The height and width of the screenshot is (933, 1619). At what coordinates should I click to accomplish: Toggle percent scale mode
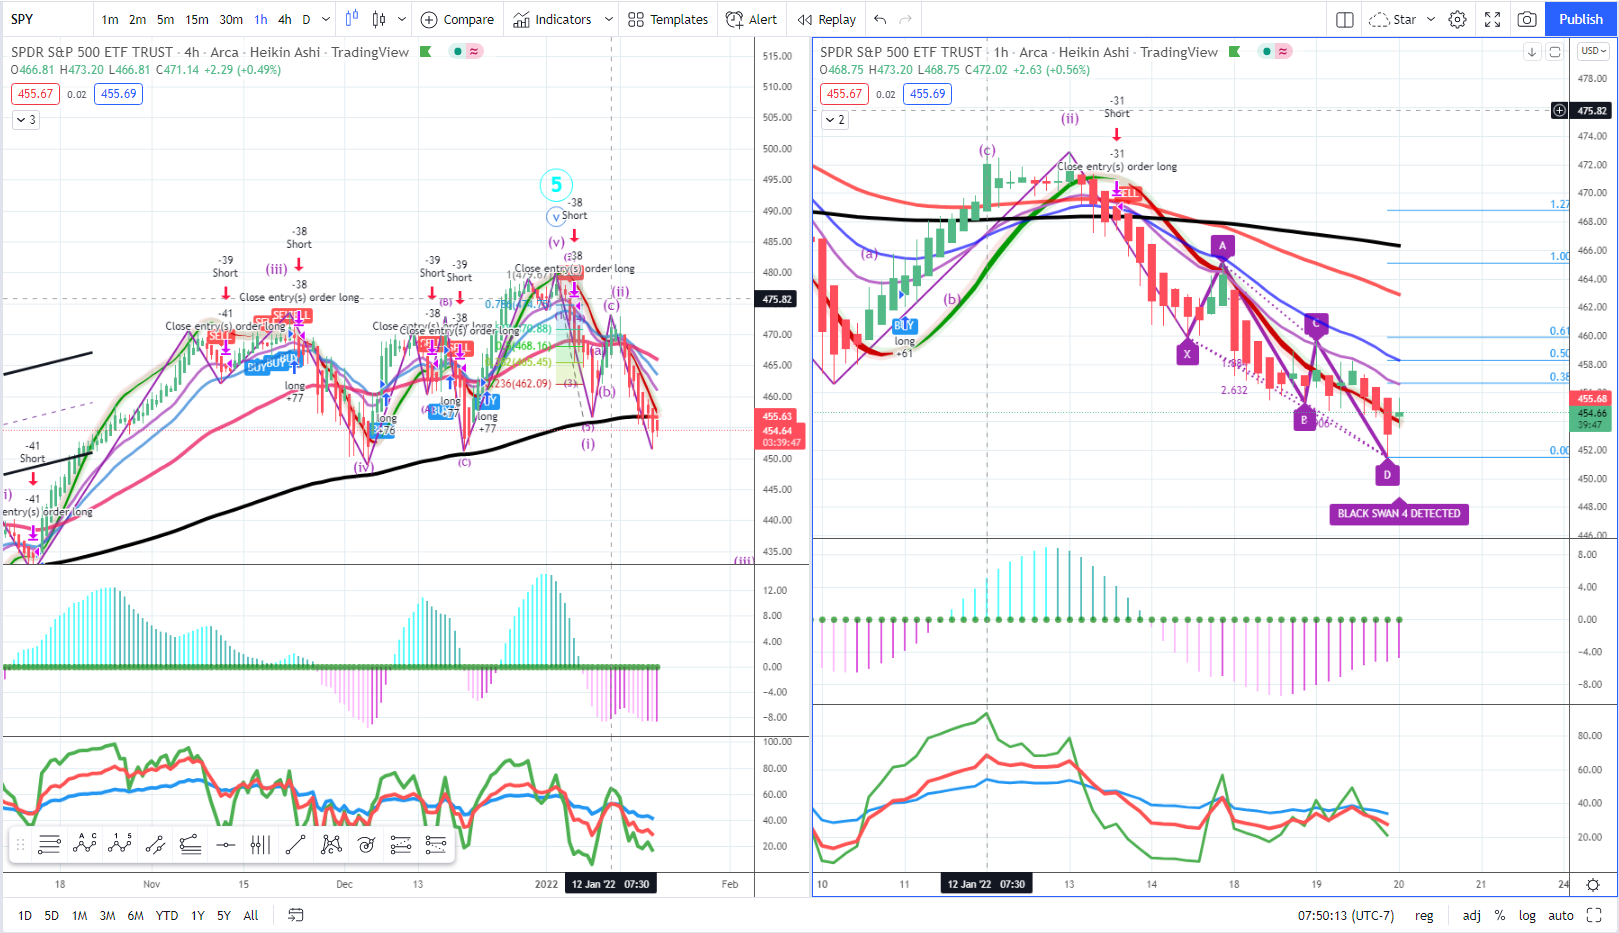(1500, 915)
